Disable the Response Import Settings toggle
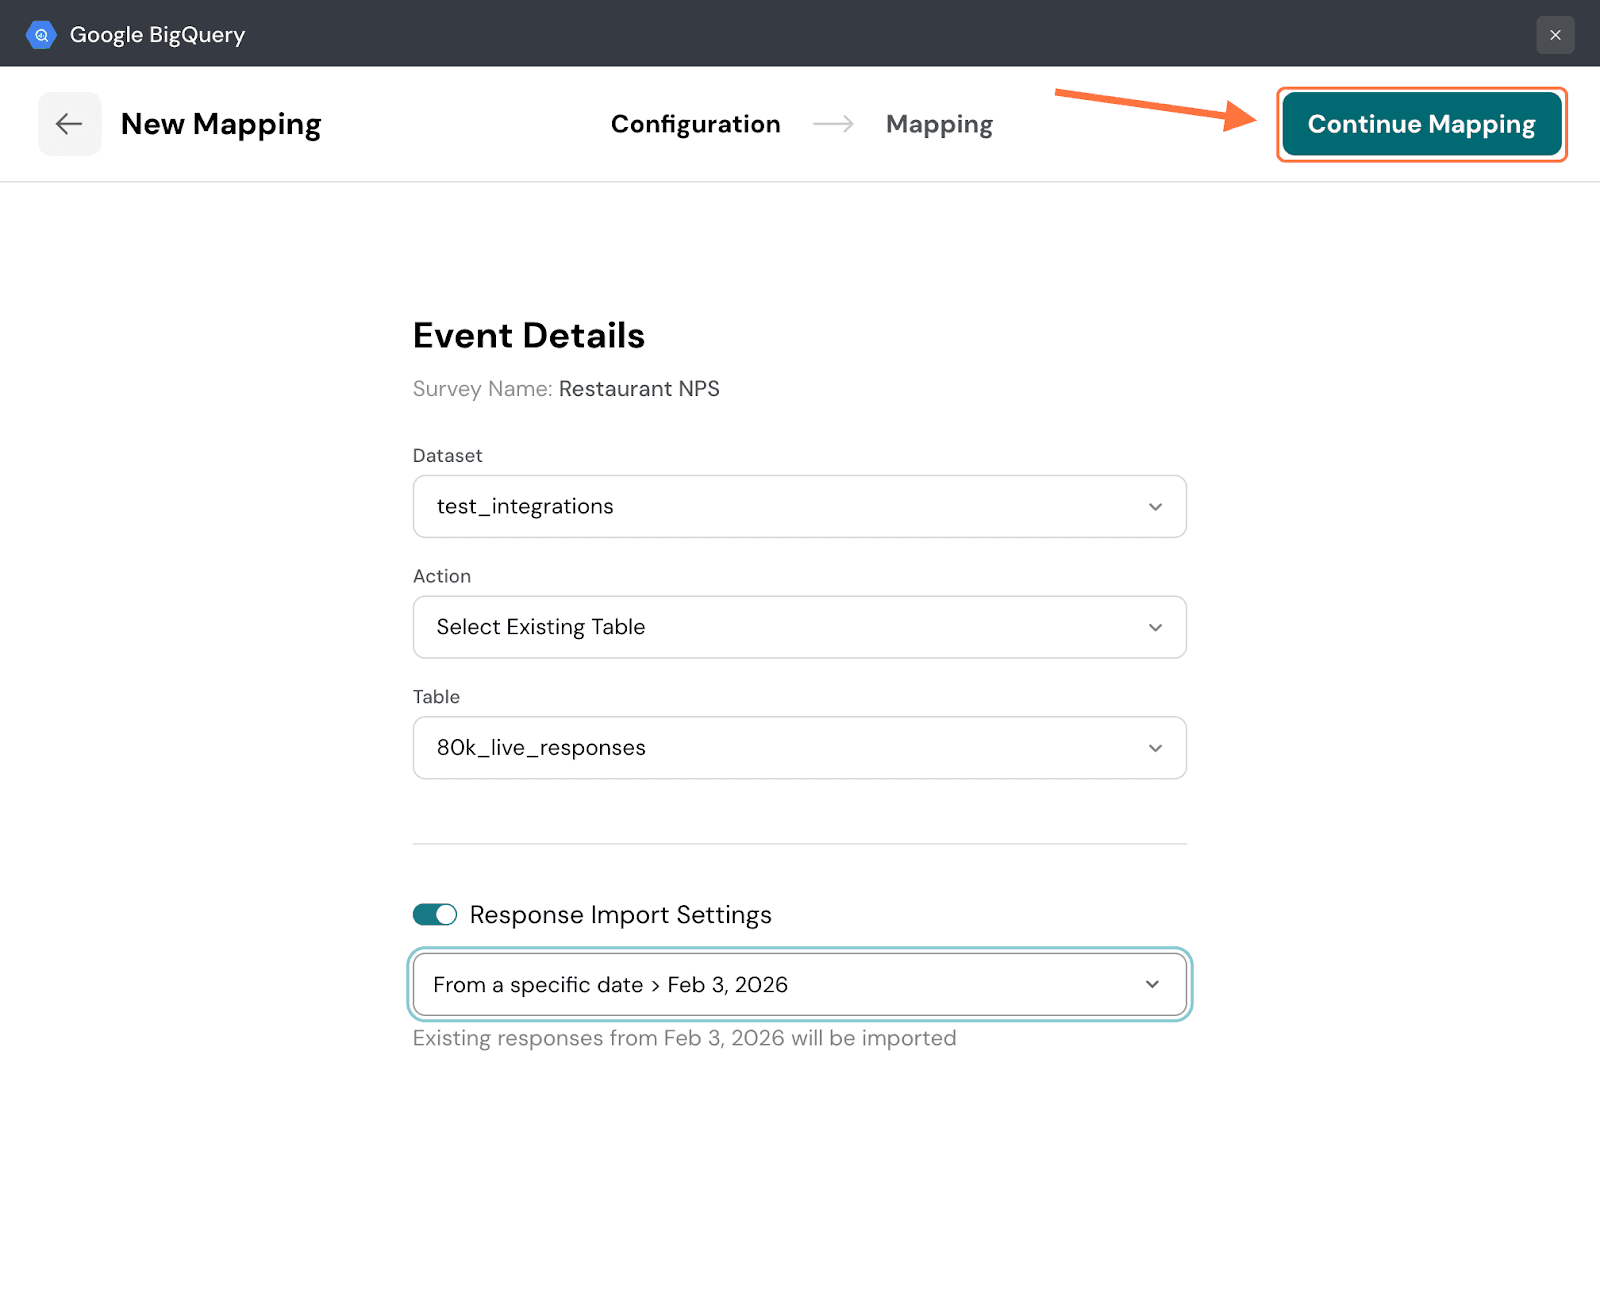 (x=435, y=915)
